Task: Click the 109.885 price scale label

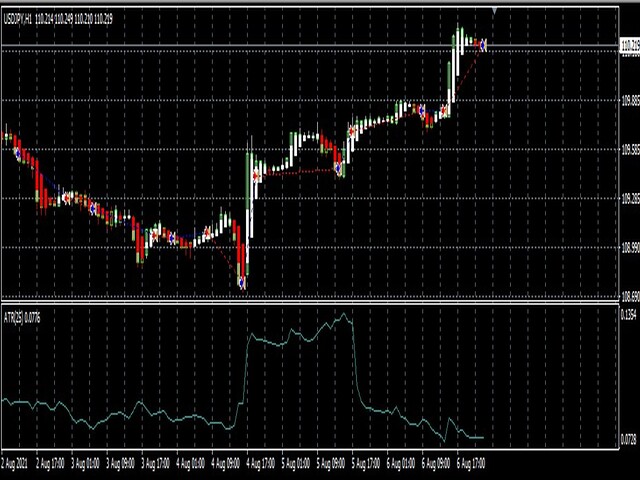Action: click(x=631, y=100)
